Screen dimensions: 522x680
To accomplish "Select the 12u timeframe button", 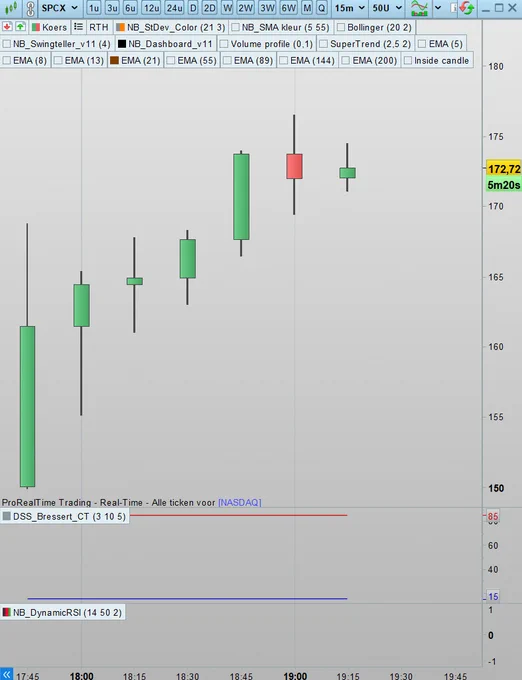I will click(x=151, y=8).
